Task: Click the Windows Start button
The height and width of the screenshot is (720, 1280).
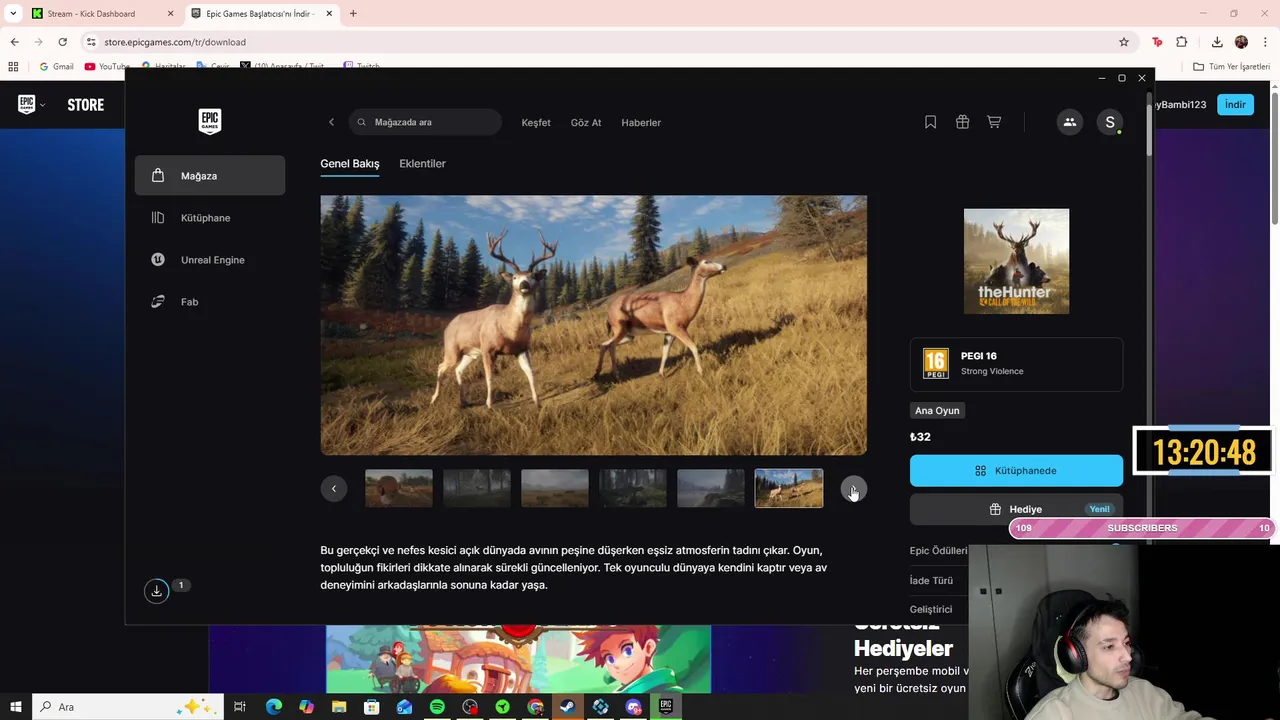Action: click(x=16, y=707)
